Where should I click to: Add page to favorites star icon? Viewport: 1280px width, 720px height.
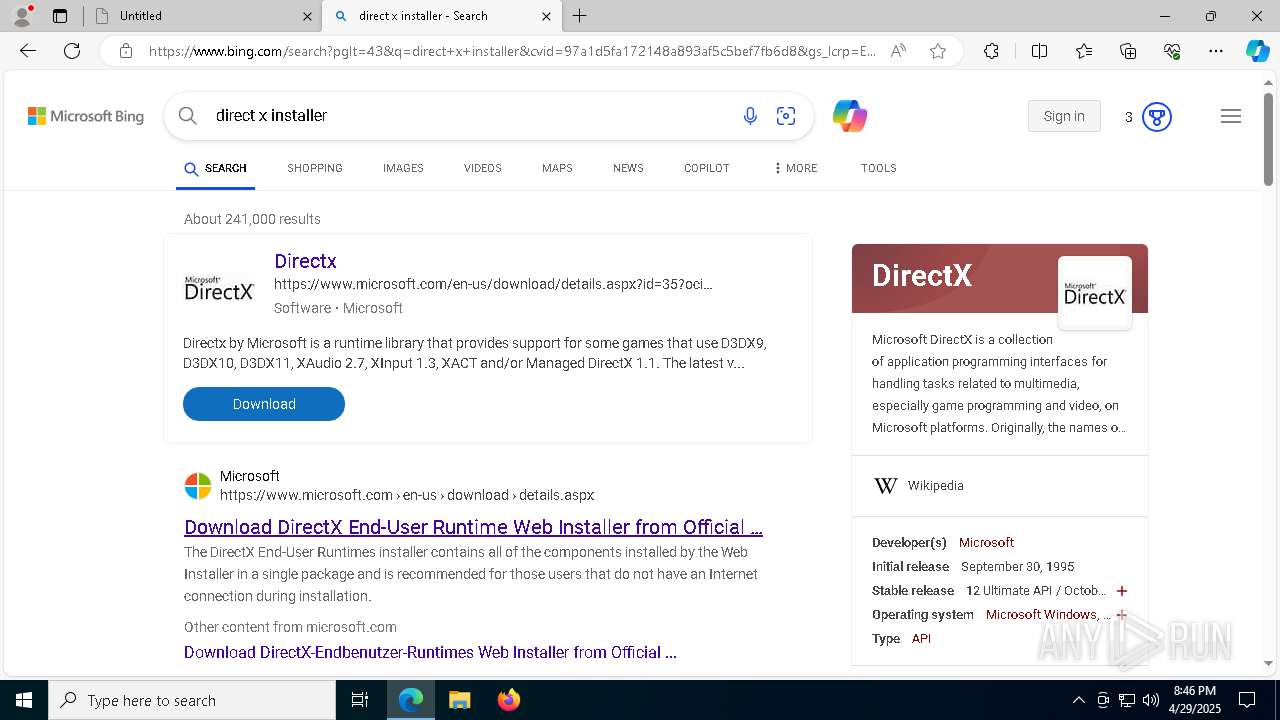click(x=938, y=51)
